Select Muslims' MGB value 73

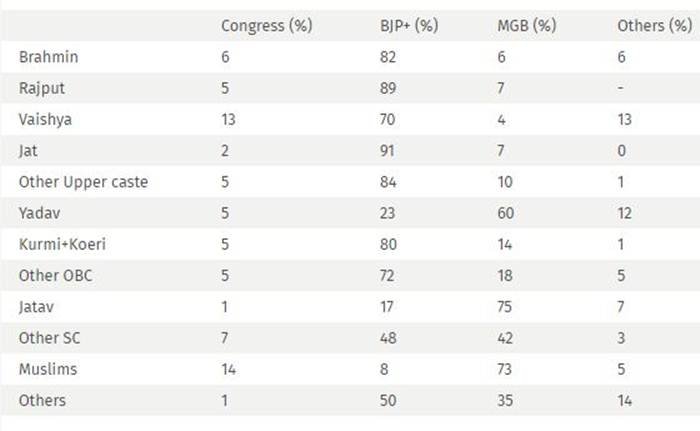[504, 369]
